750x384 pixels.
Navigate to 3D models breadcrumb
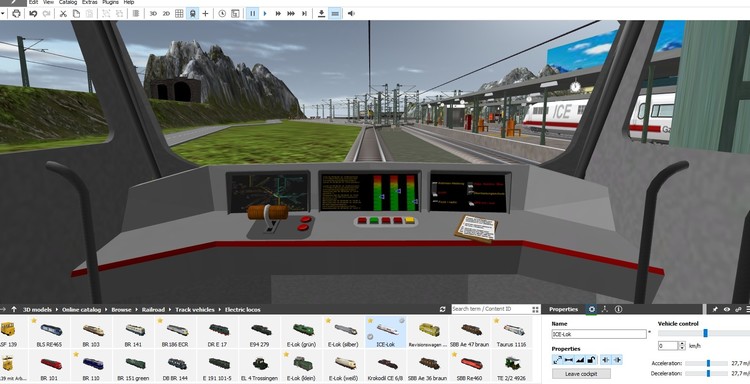pyautogui.click(x=37, y=309)
